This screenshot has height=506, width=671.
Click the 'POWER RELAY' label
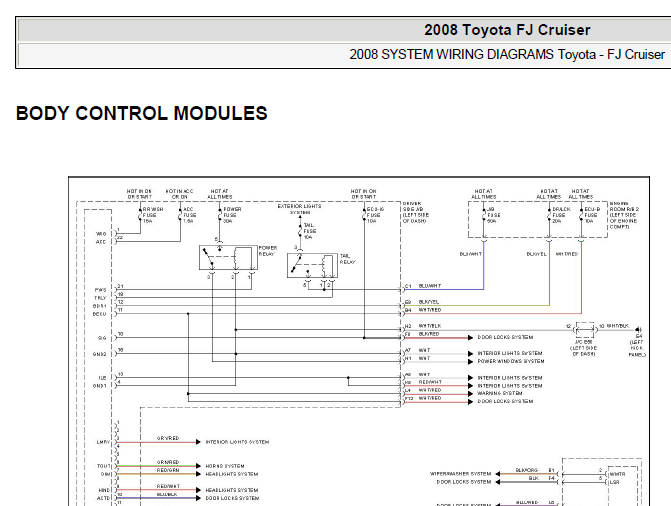pos(268,251)
